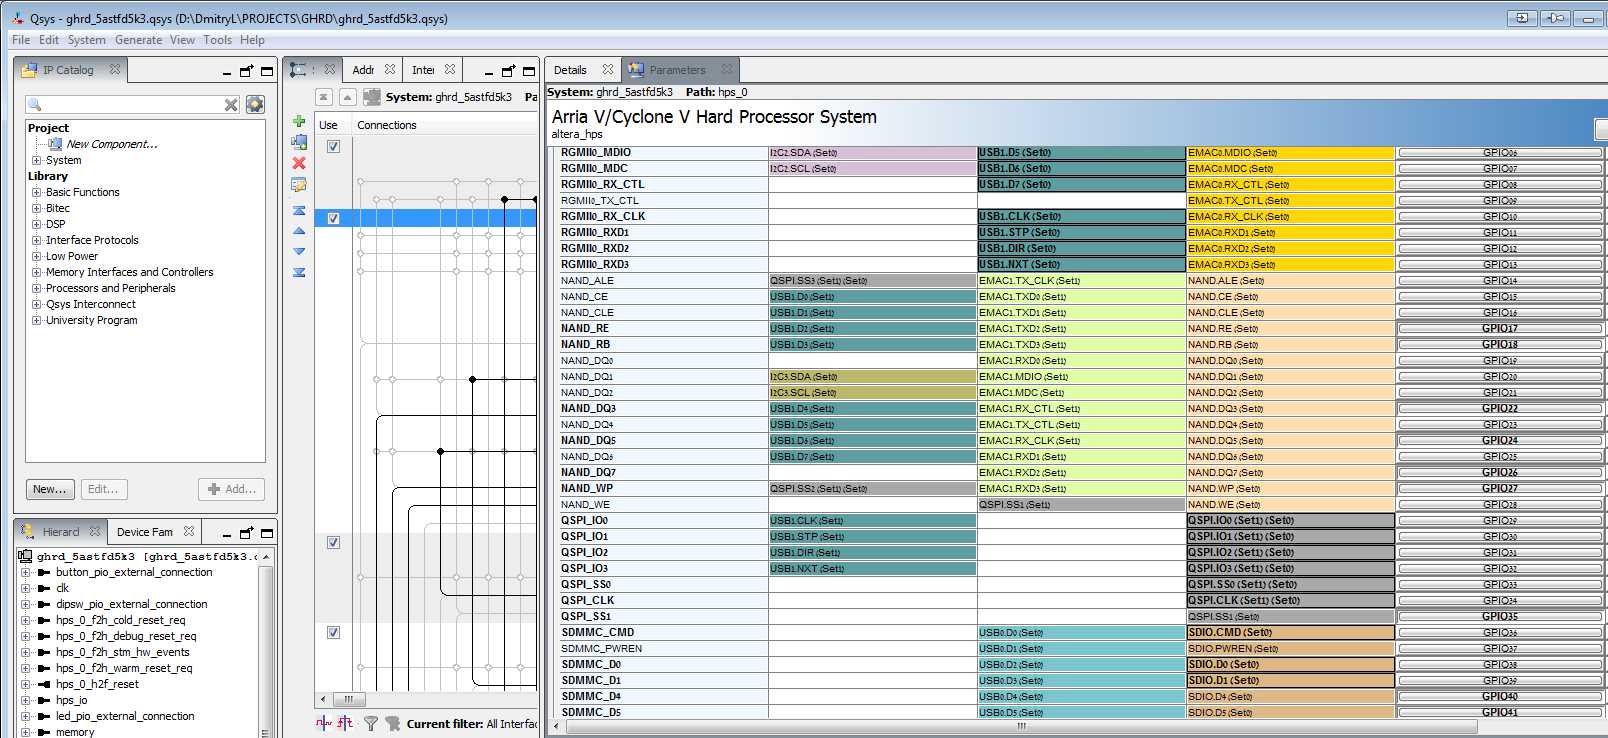Image resolution: width=1608 pixels, height=738 pixels.
Task: Click the yellow EMAC0.MDIO (Set0) cell
Action: [x=1290, y=153]
